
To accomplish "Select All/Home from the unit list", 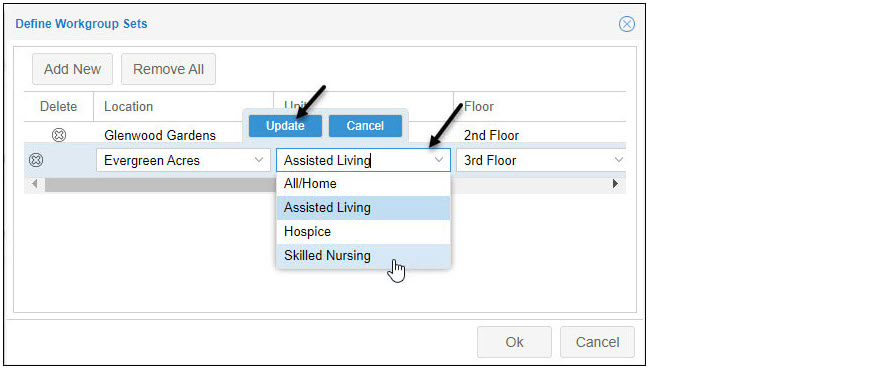I will [363, 183].
